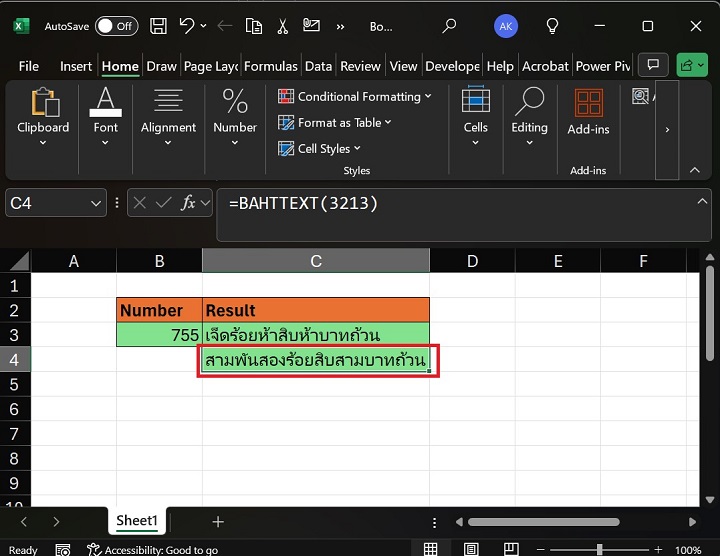Switch to Page Layout view
This screenshot has height=556, width=720.
pyautogui.click(x=469, y=549)
